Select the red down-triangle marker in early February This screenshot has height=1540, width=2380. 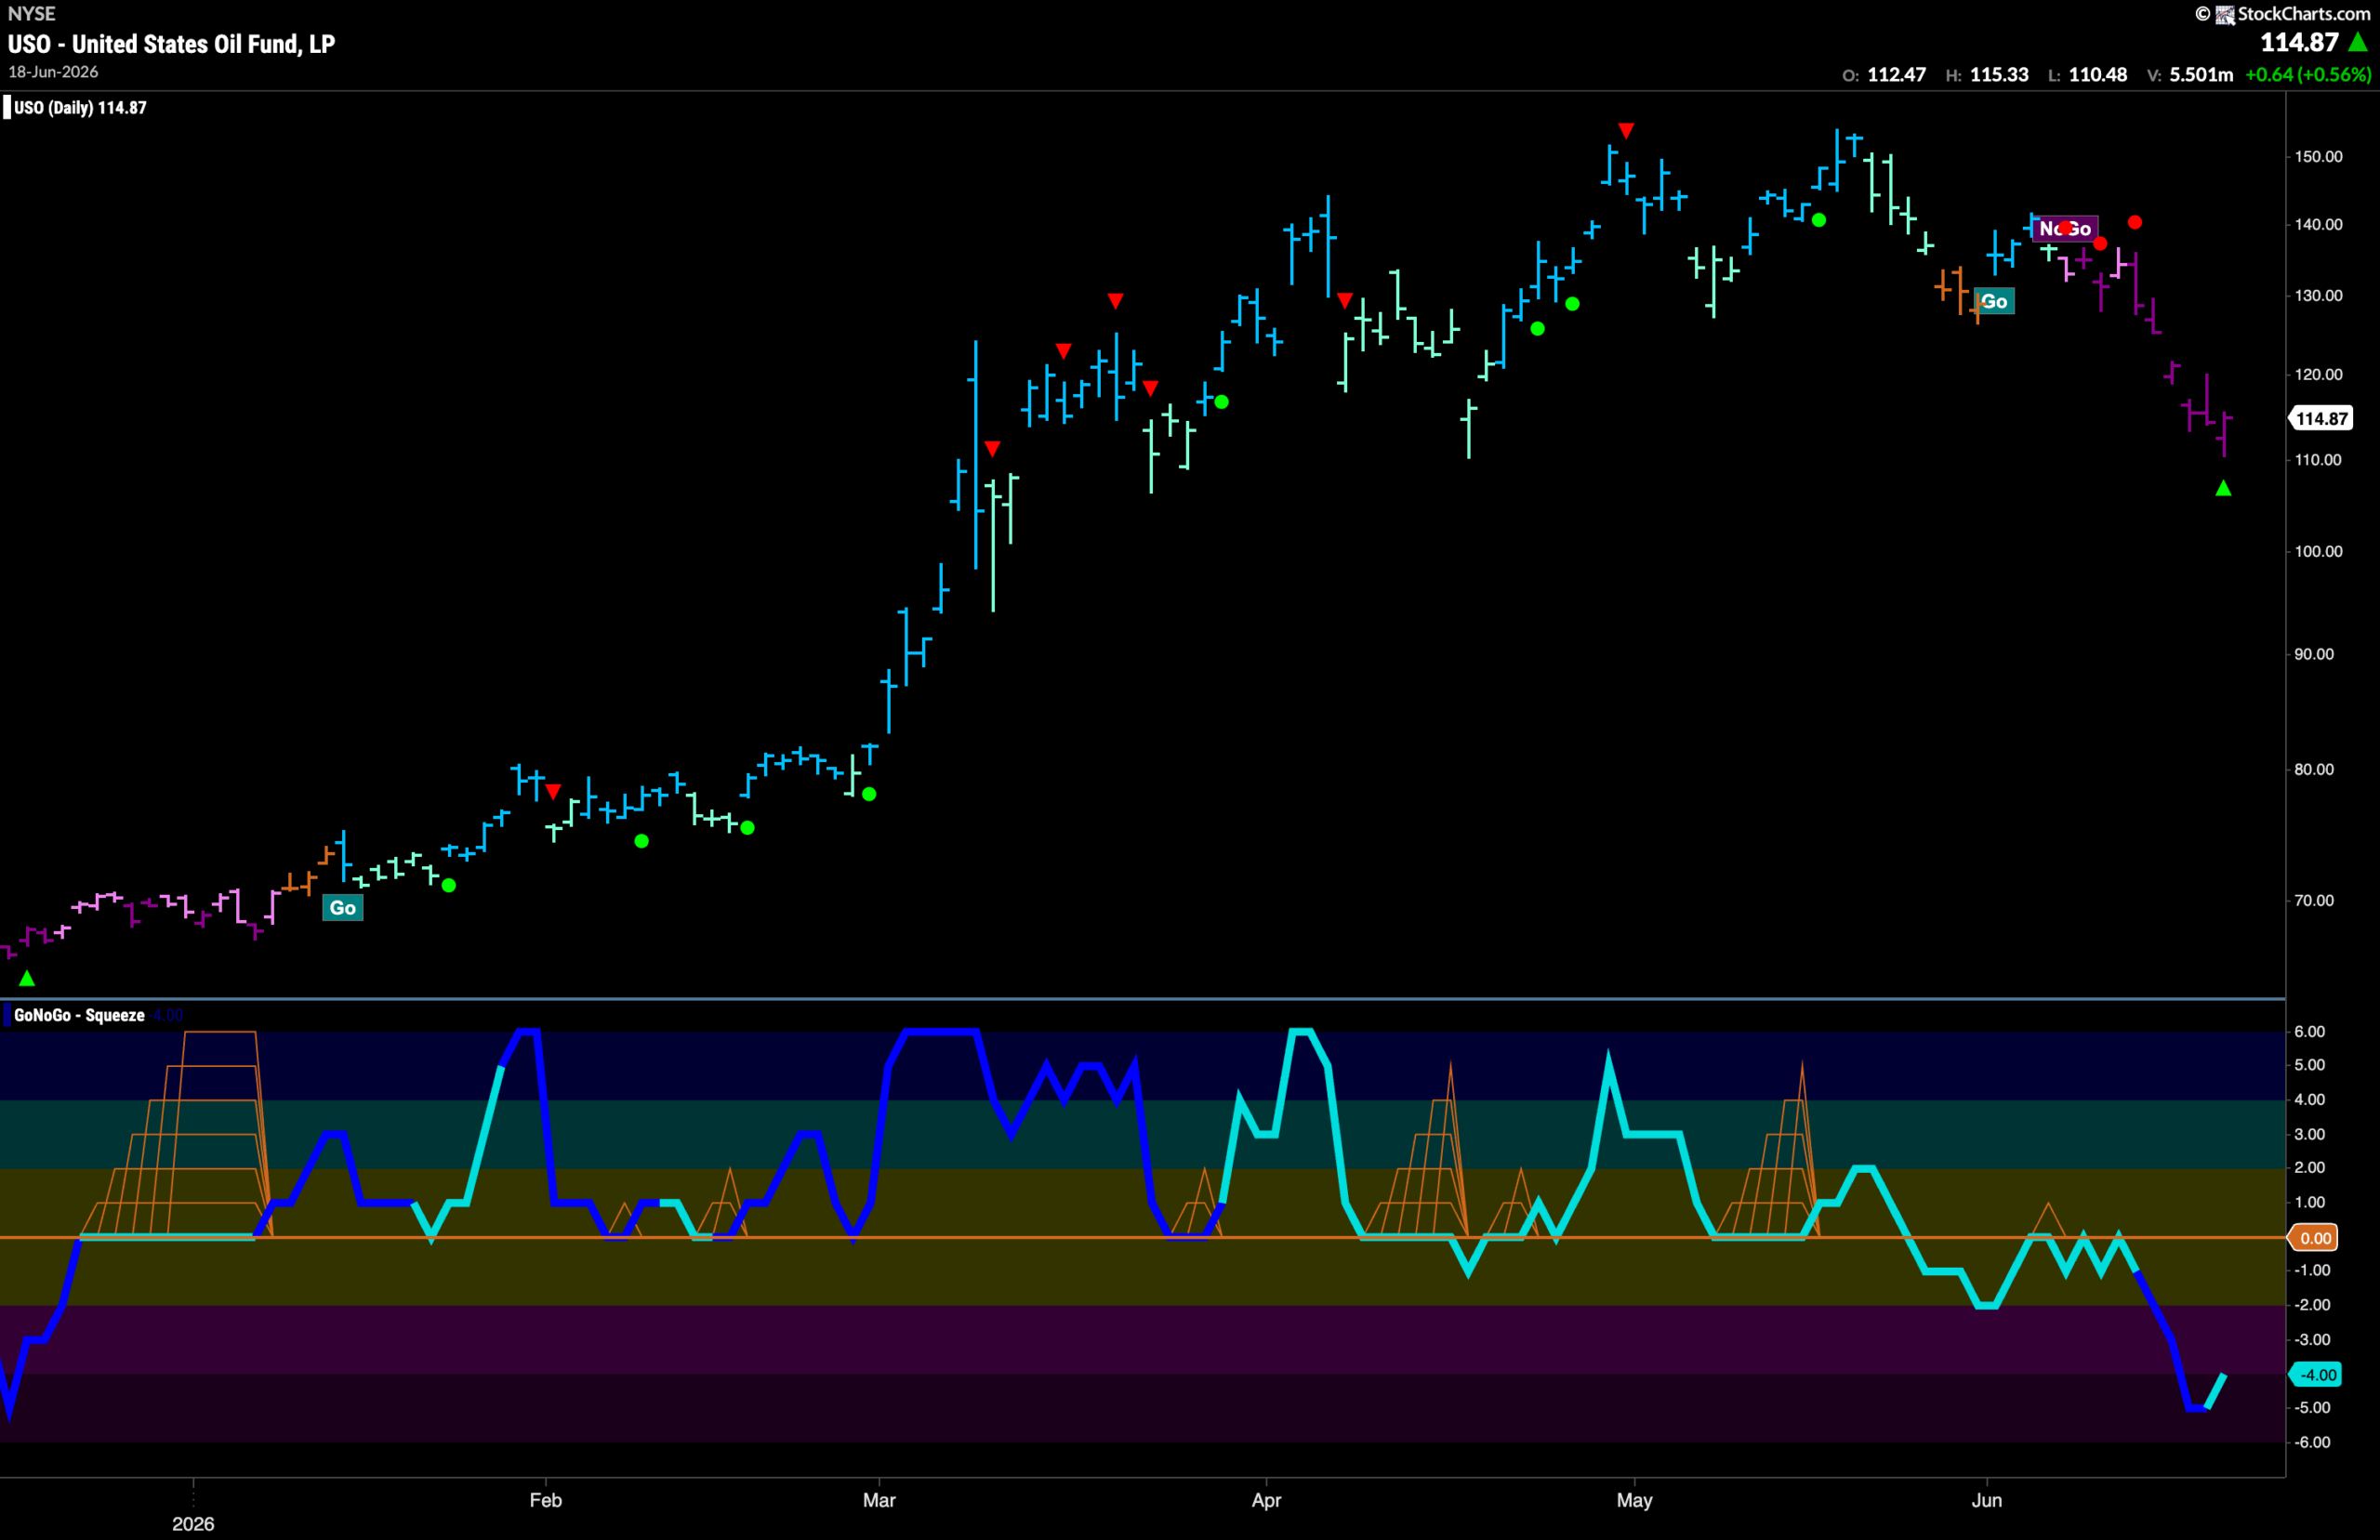click(x=553, y=792)
